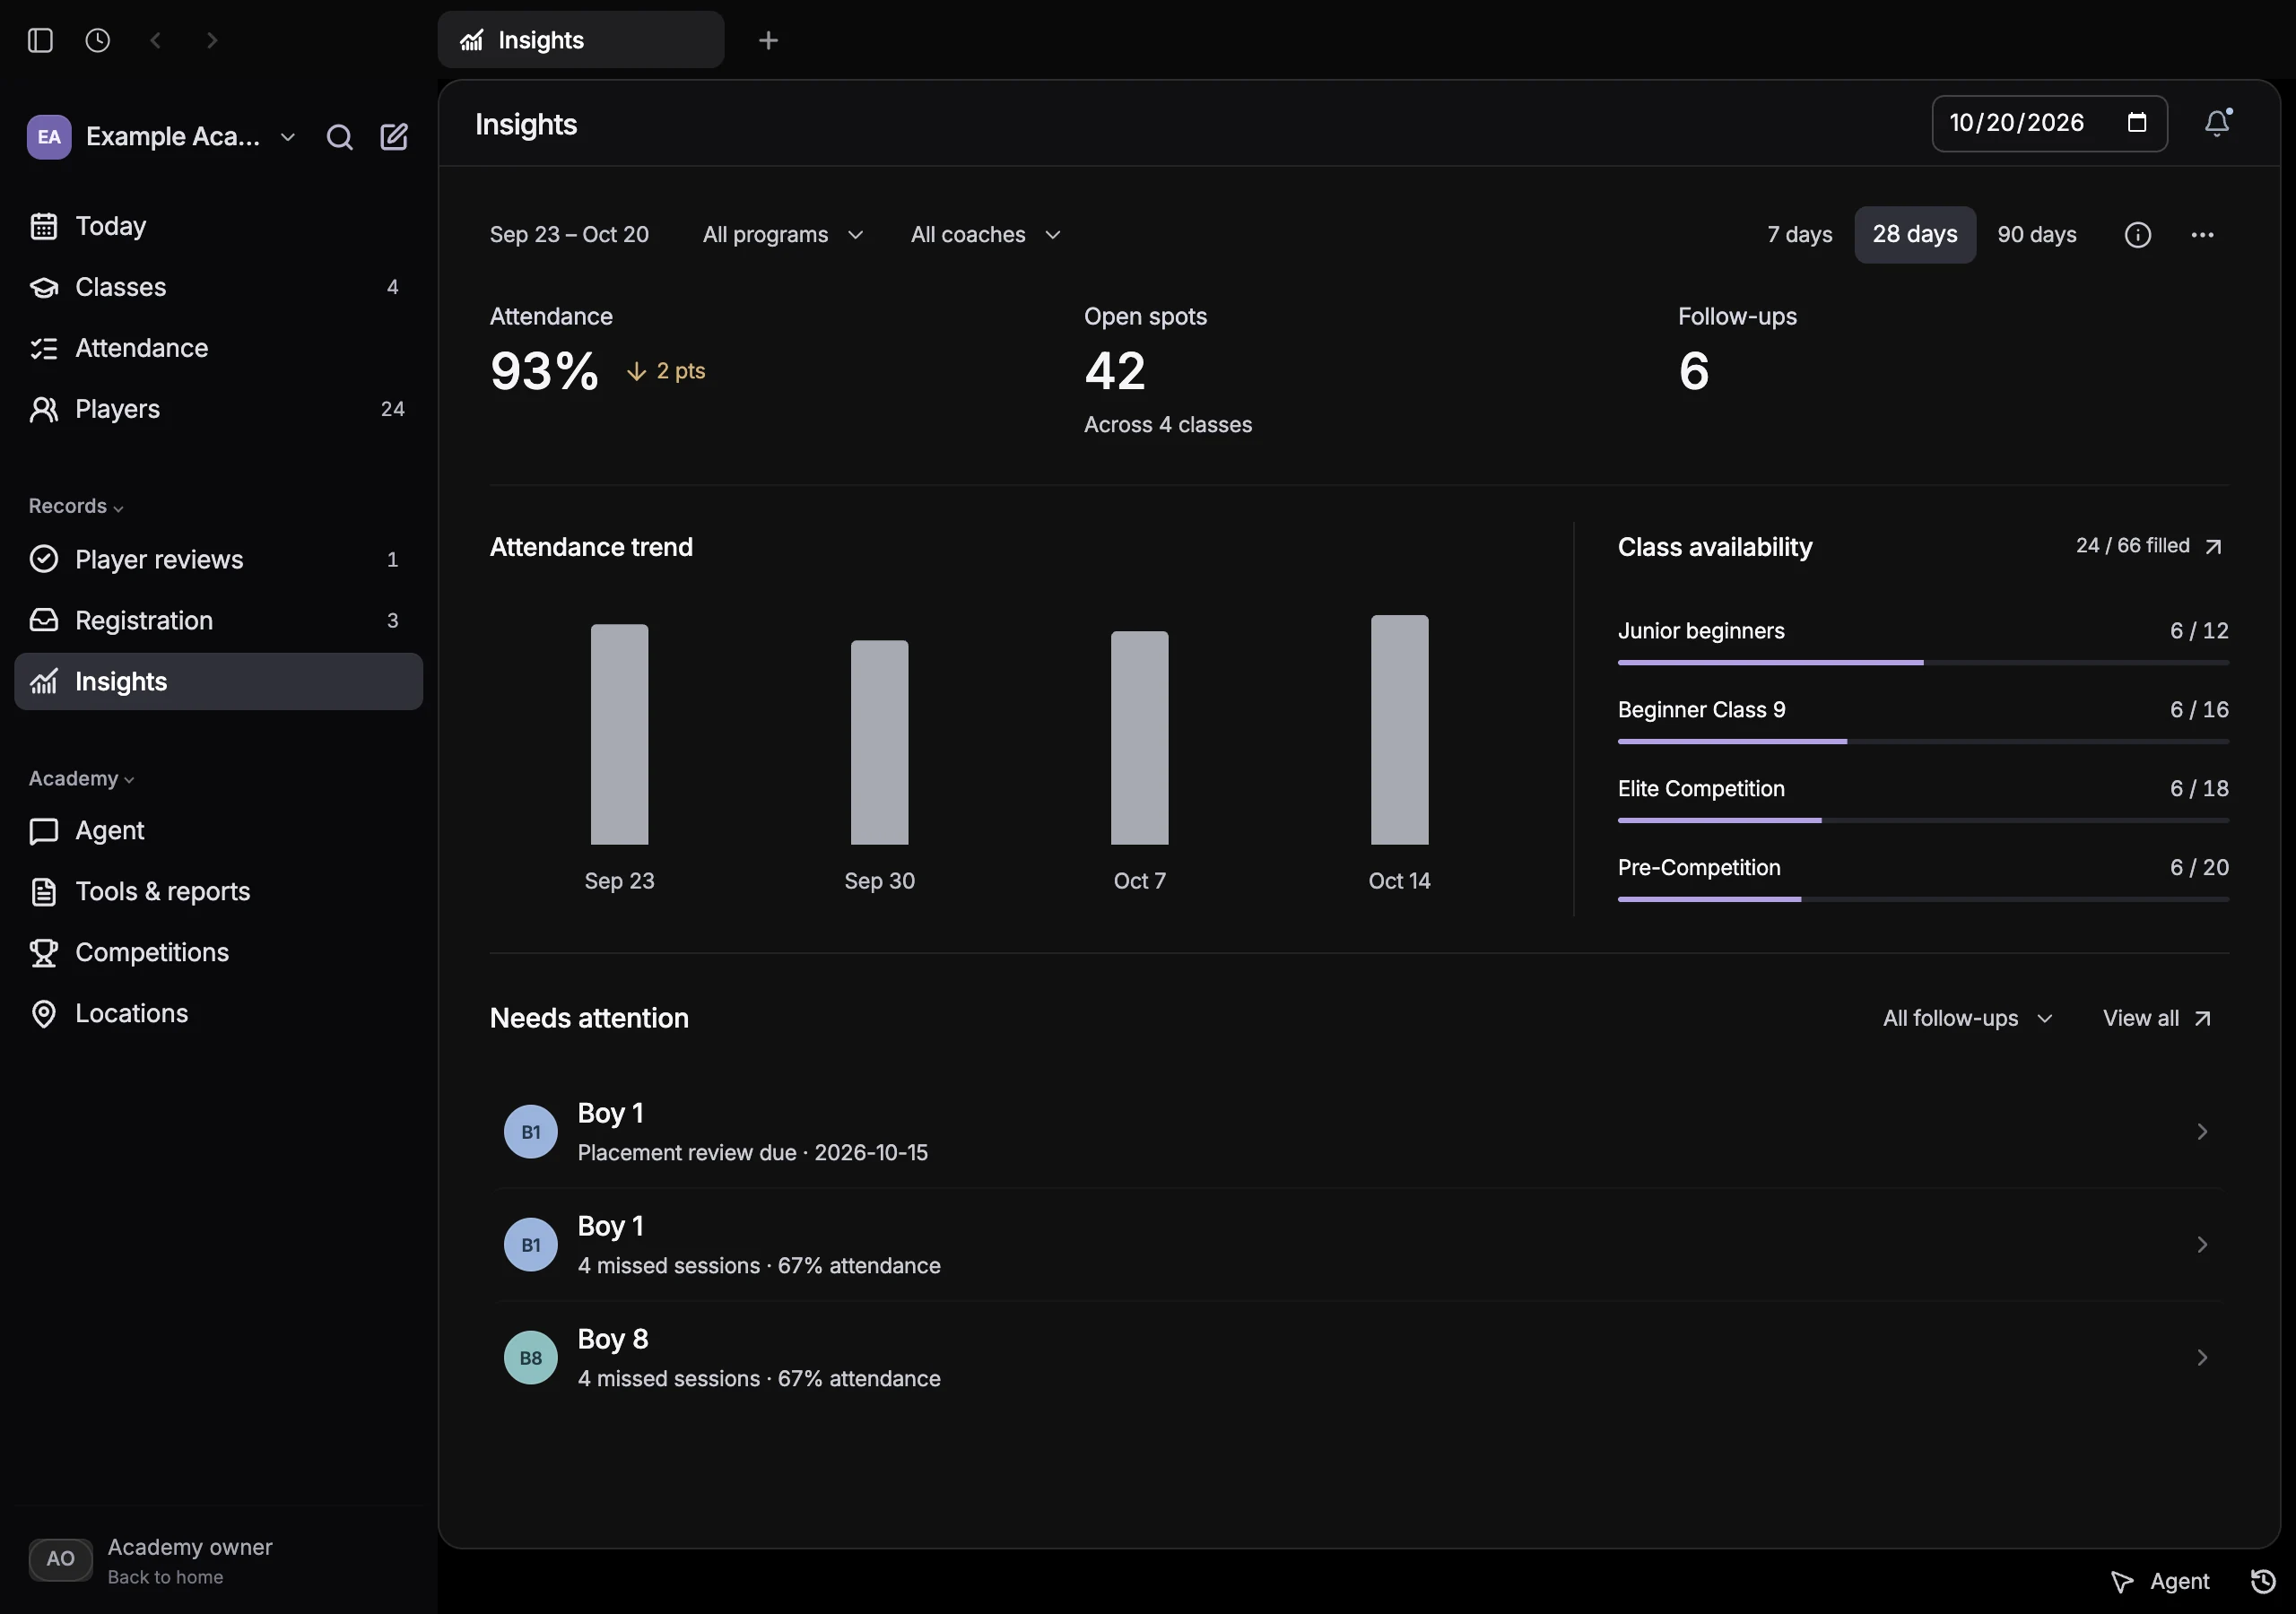2296x1614 pixels.
Task: Open the history clock icon
Action: coord(97,40)
